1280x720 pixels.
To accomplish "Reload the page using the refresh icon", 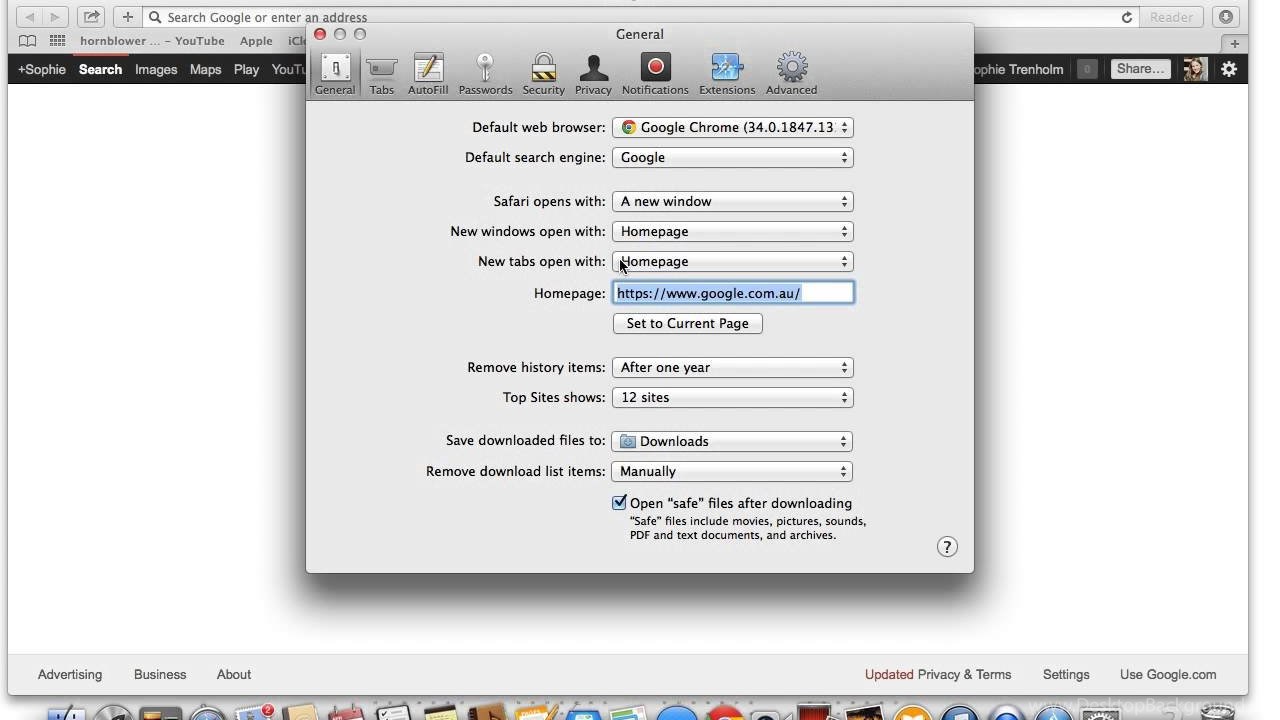I will click(1126, 17).
